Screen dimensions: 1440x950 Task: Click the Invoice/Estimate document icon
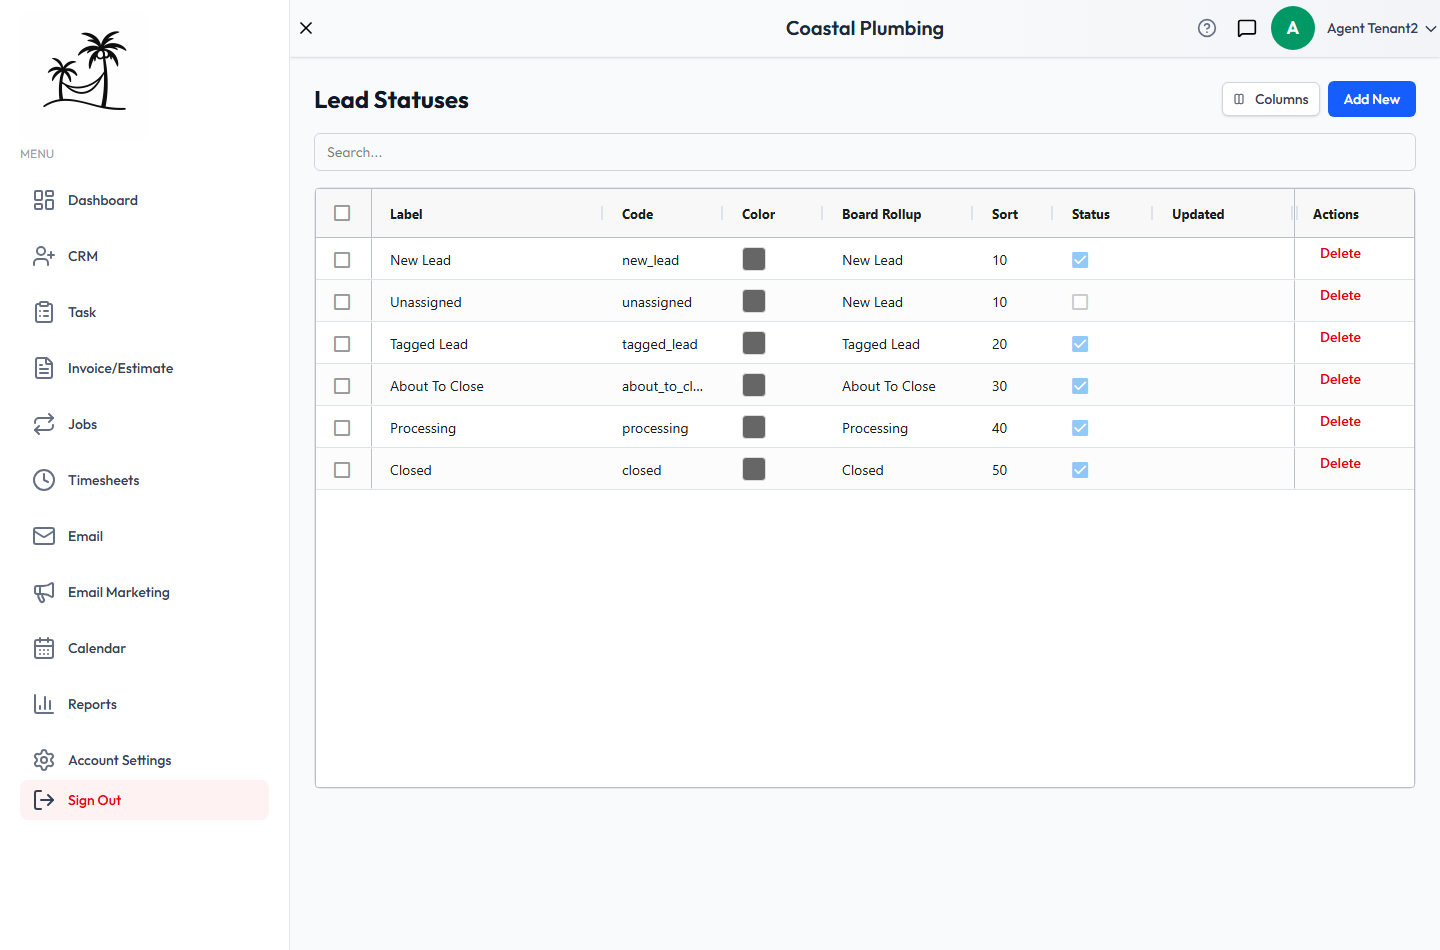pyautogui.click(x=44, y=368)
